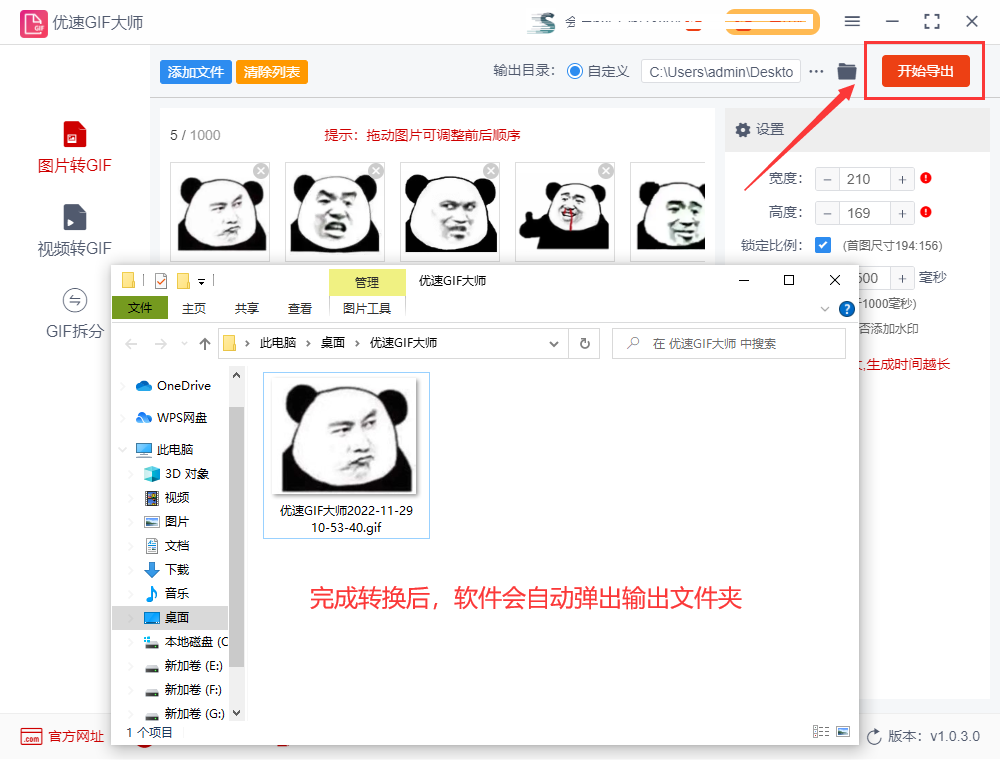Open the 文件 menu in Explorer
Image resolution: width=1000 pixels, height=760 pixels.
point(140,308)
